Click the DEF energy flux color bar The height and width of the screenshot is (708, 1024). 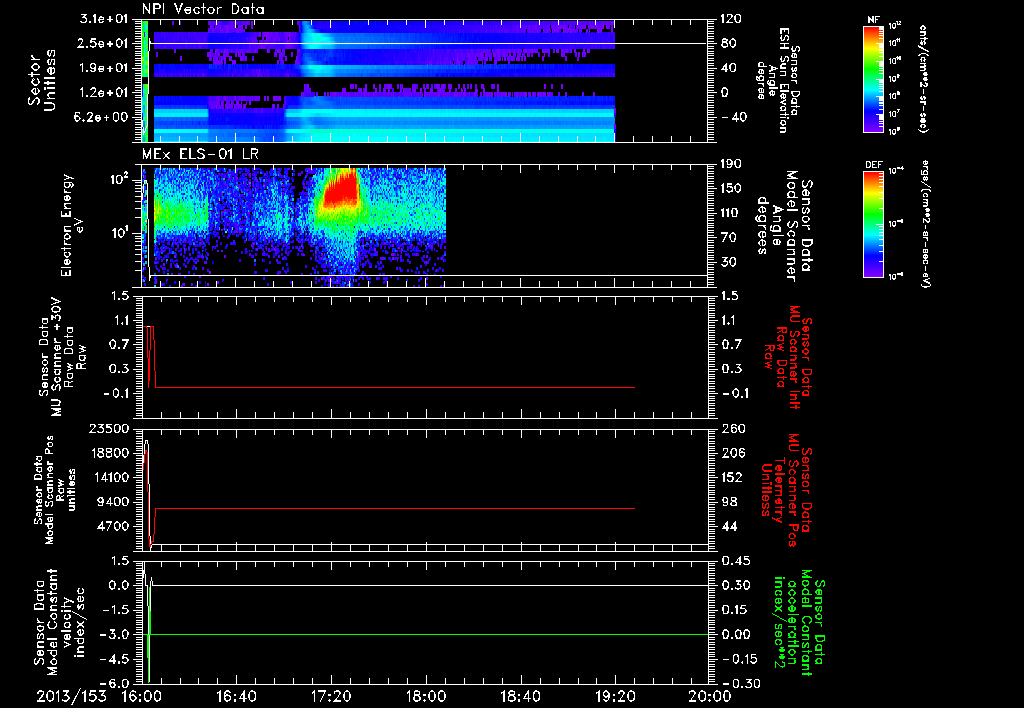pyautogui.click(x=874, y=223)
